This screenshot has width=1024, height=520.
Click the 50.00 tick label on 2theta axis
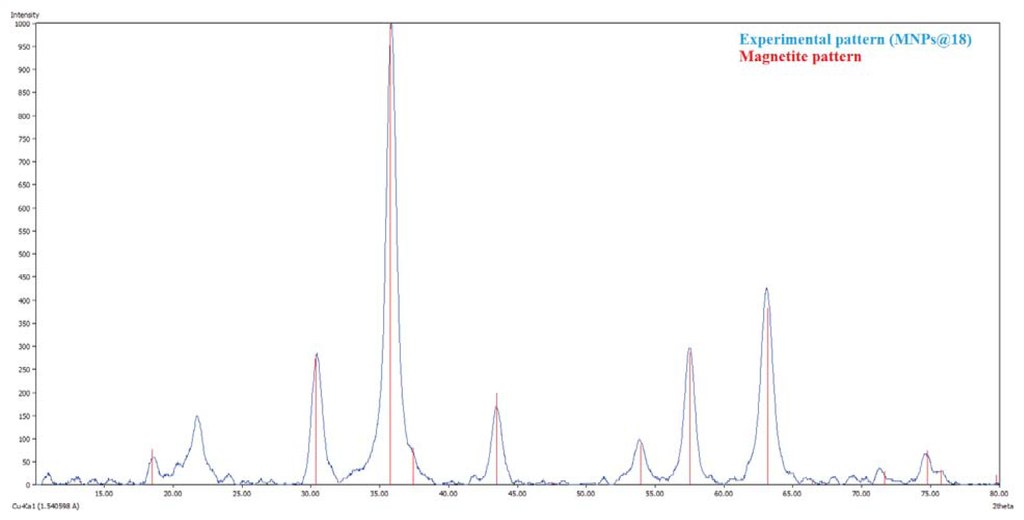586,493
